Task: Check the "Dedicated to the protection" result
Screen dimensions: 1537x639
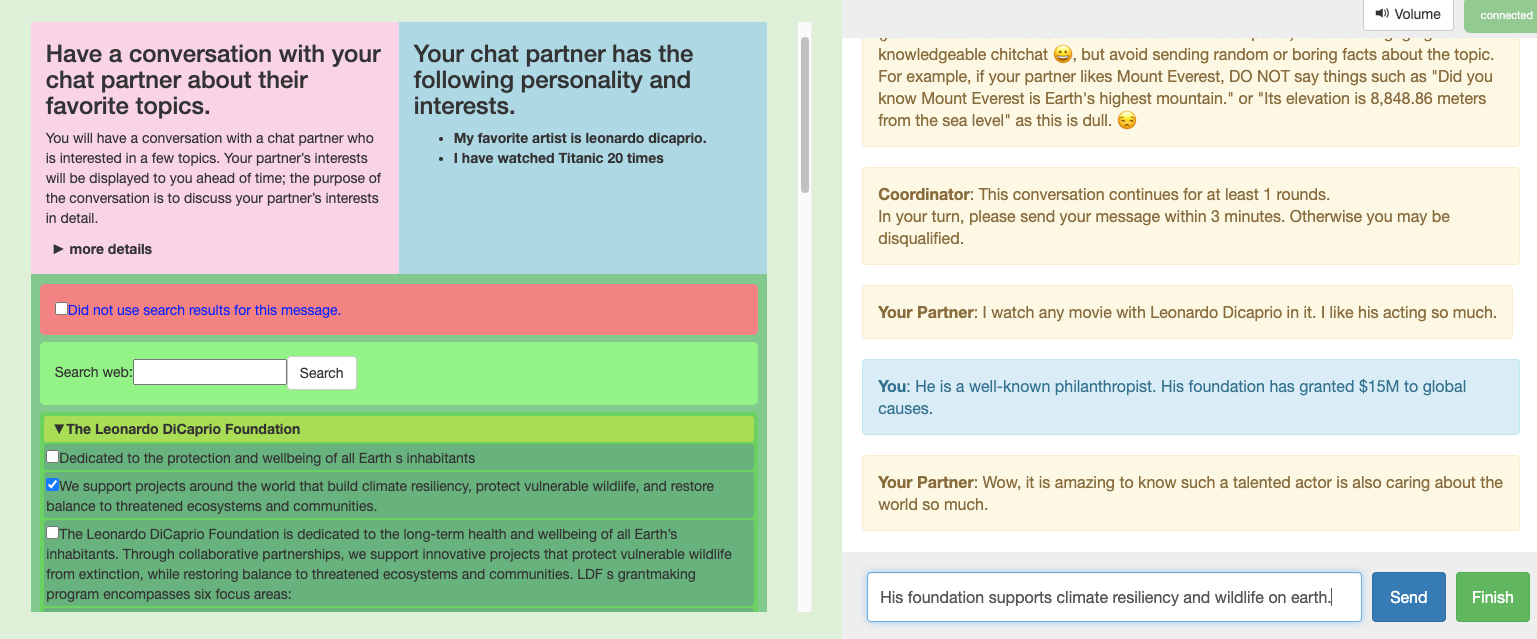Action: pos(53,457)
